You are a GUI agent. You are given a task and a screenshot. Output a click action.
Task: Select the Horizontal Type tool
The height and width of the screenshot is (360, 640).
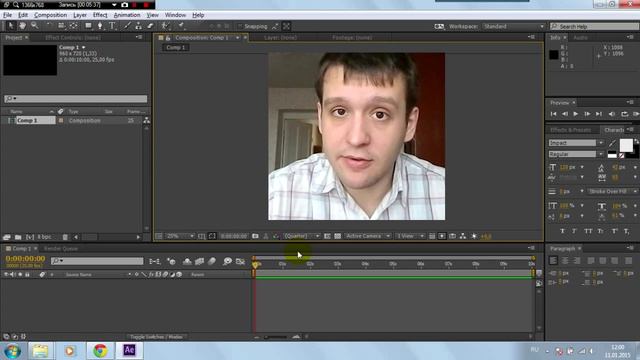tap(112, 26)
